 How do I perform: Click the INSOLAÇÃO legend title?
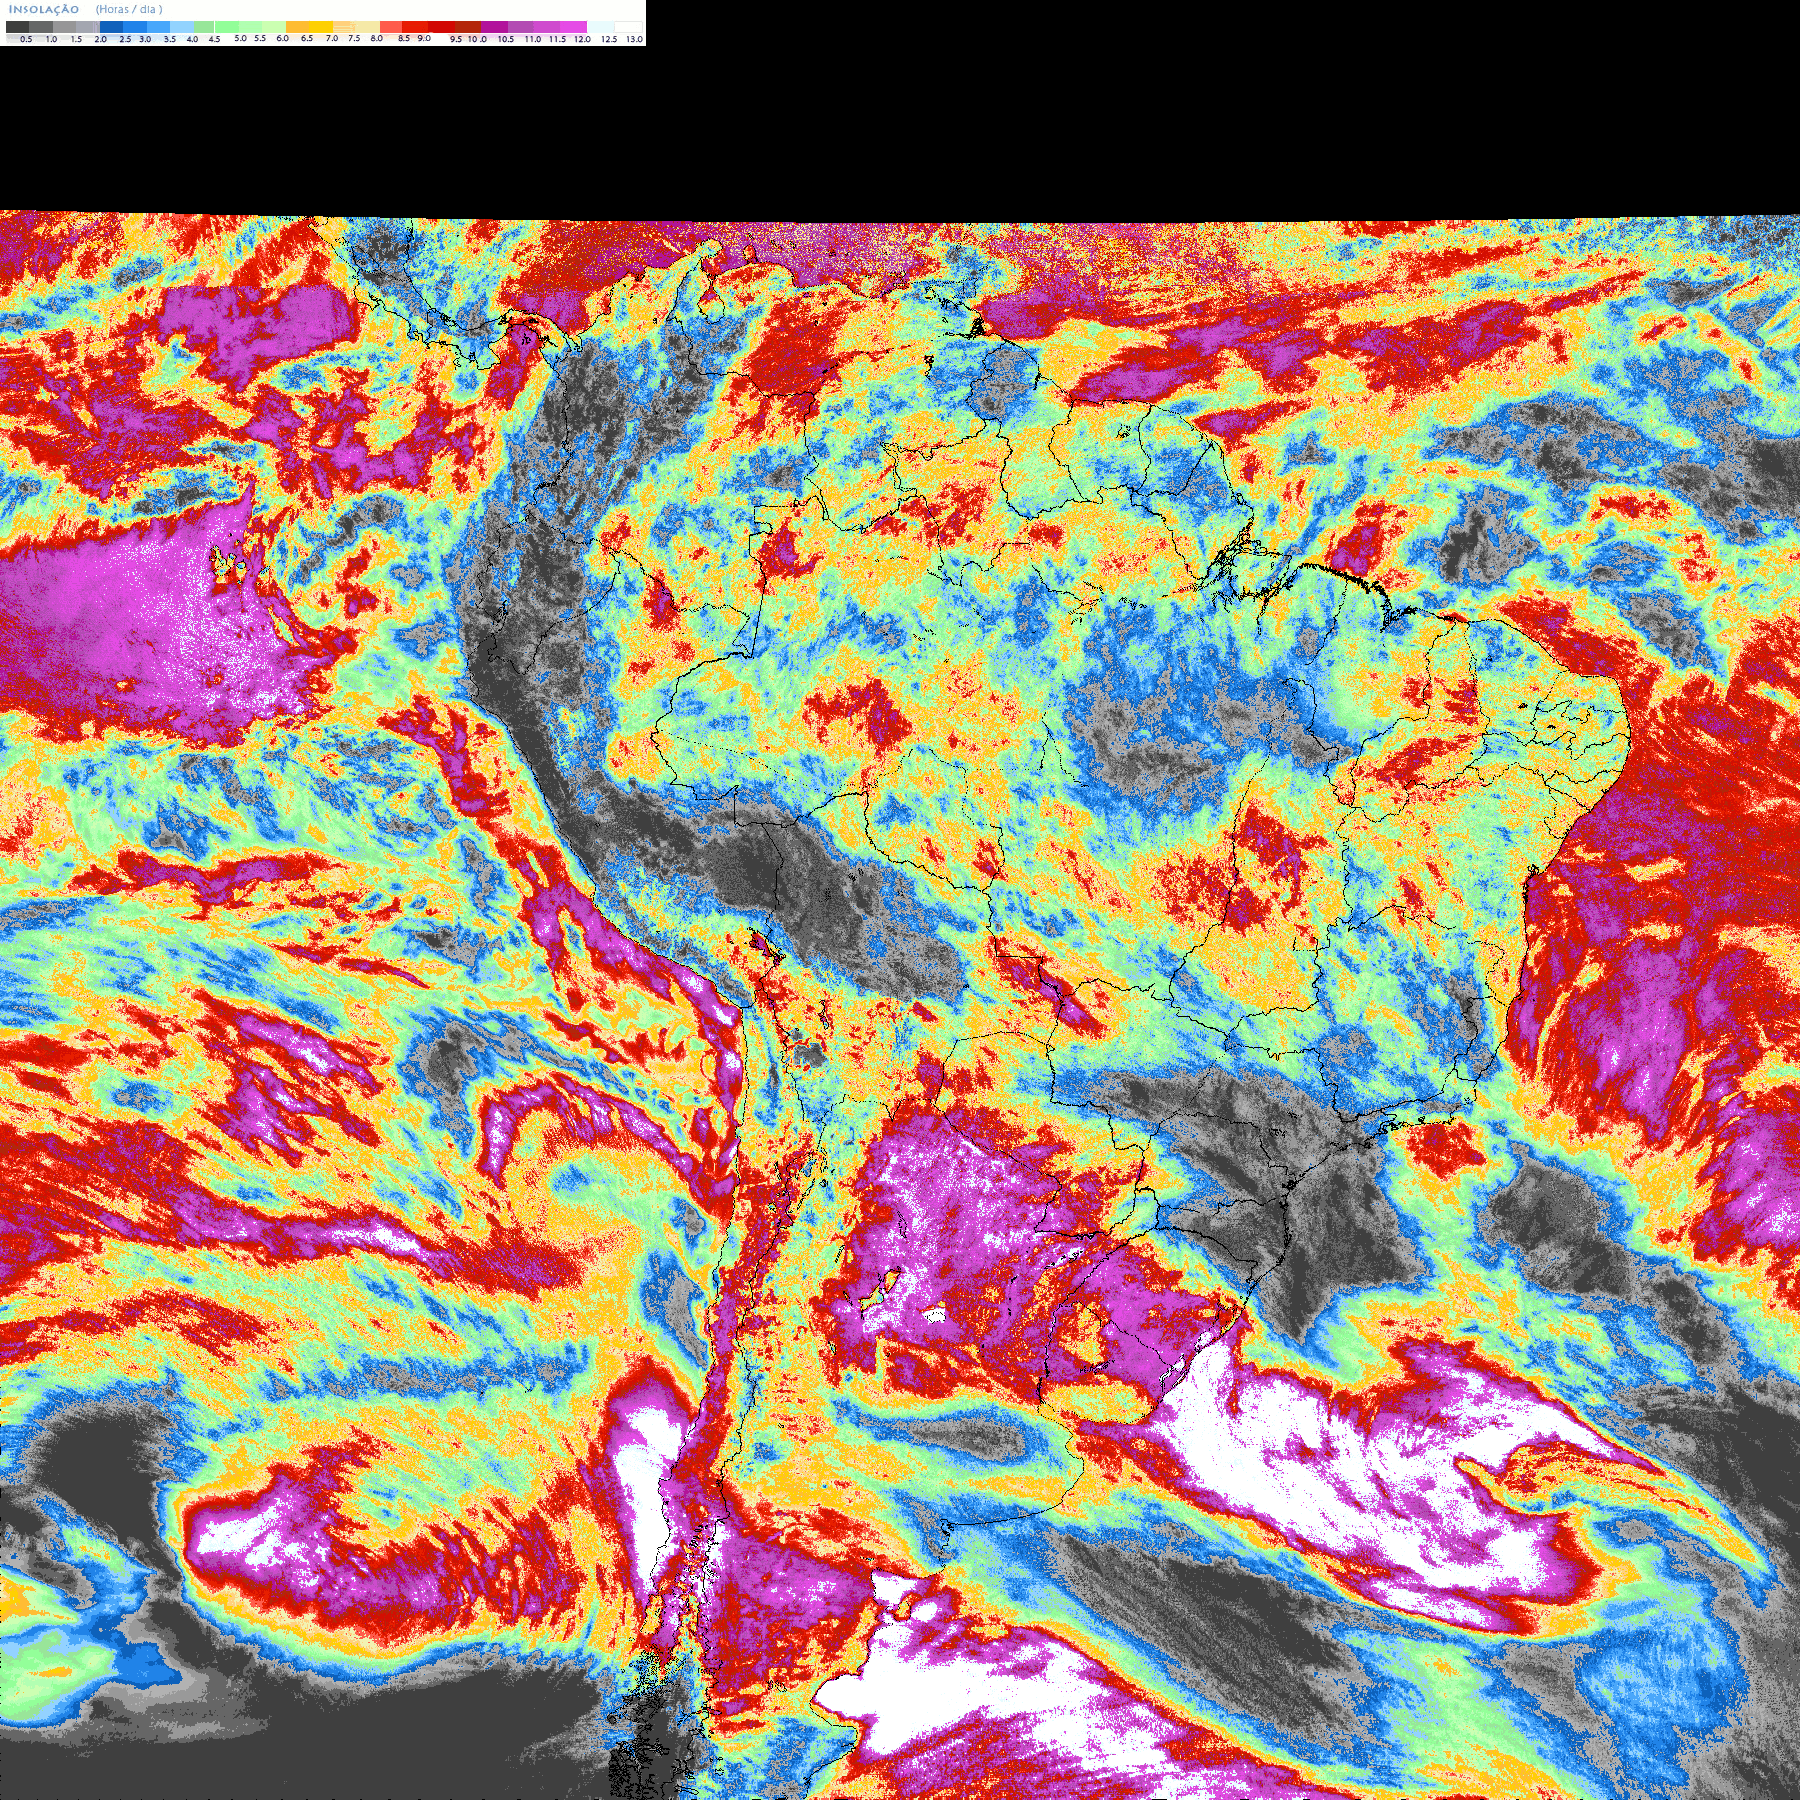pos(43,9)
